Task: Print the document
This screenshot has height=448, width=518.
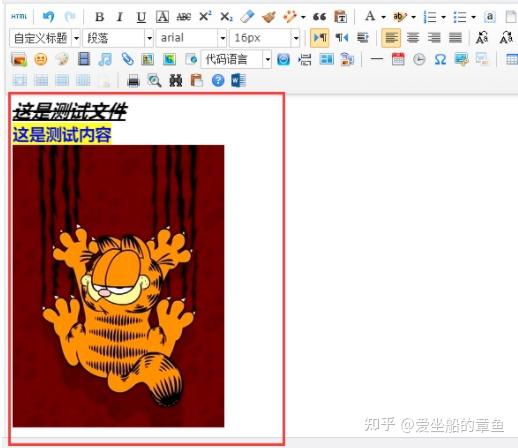Action: [133, 81]
